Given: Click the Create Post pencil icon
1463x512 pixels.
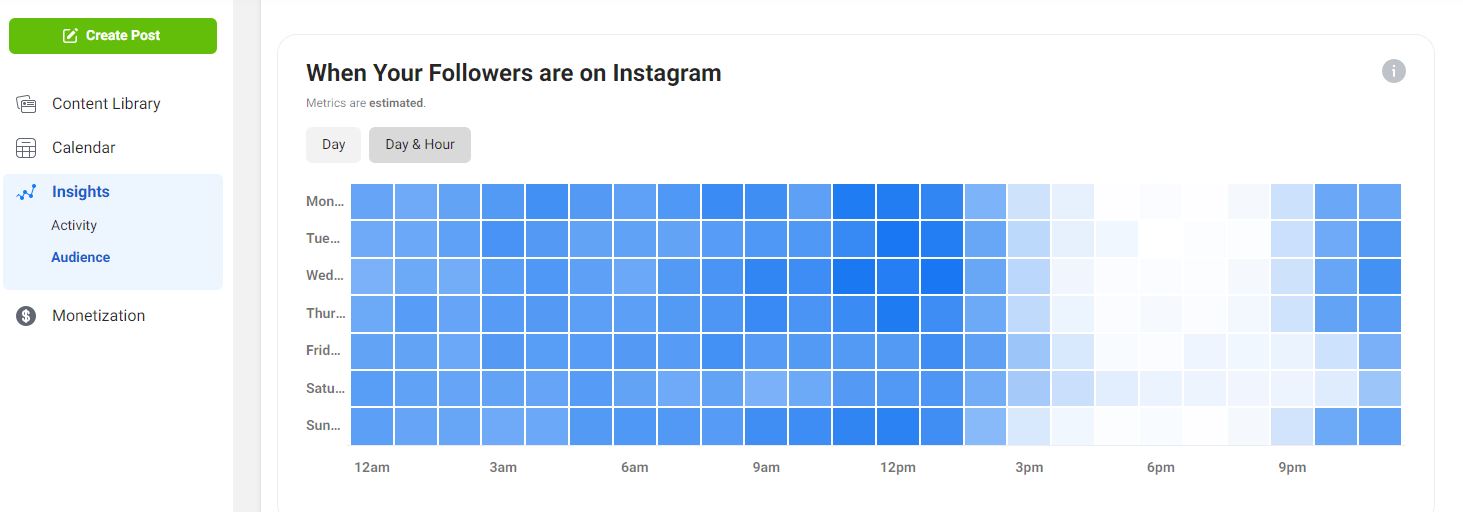Looking at the screenshot, I should pyautogui.click(x=70, y=36).
